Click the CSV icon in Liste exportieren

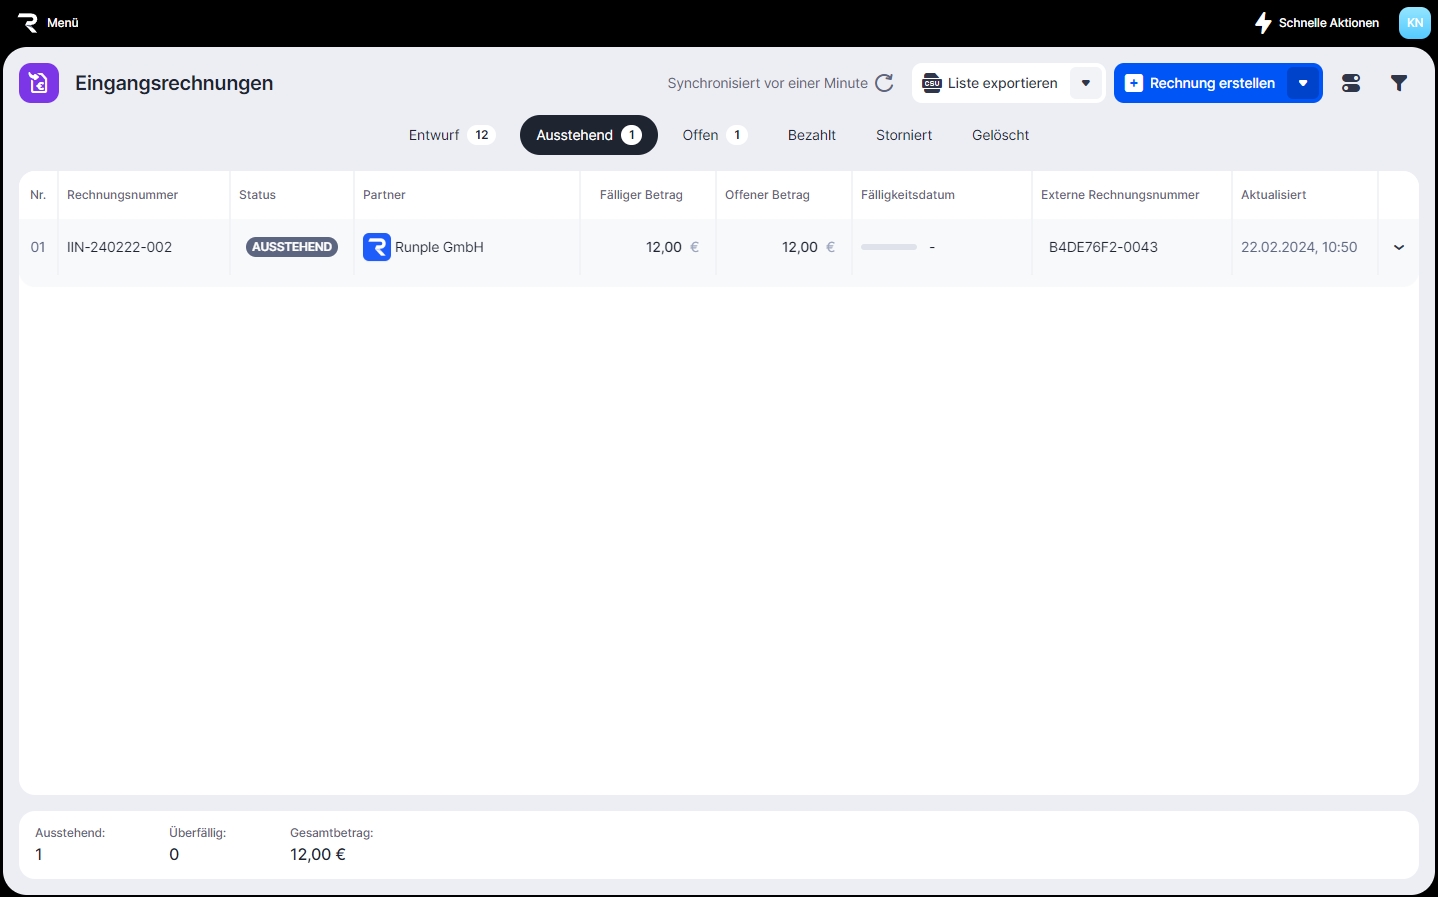point(932,83)
